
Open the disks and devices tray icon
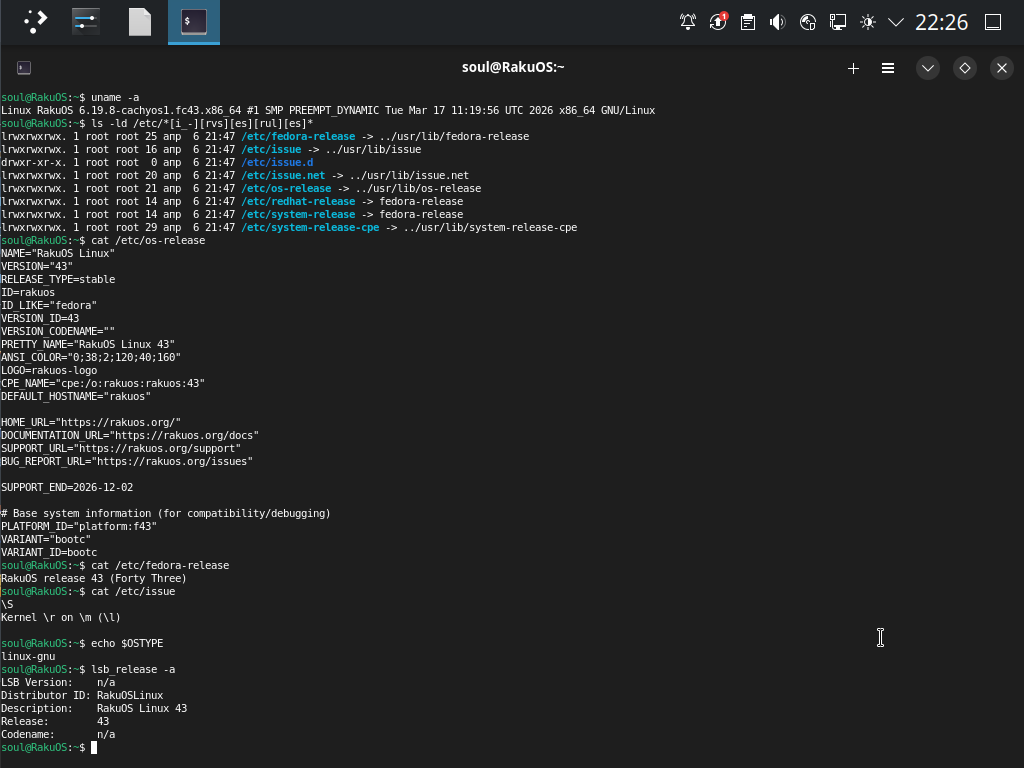[x=809, y=22]
